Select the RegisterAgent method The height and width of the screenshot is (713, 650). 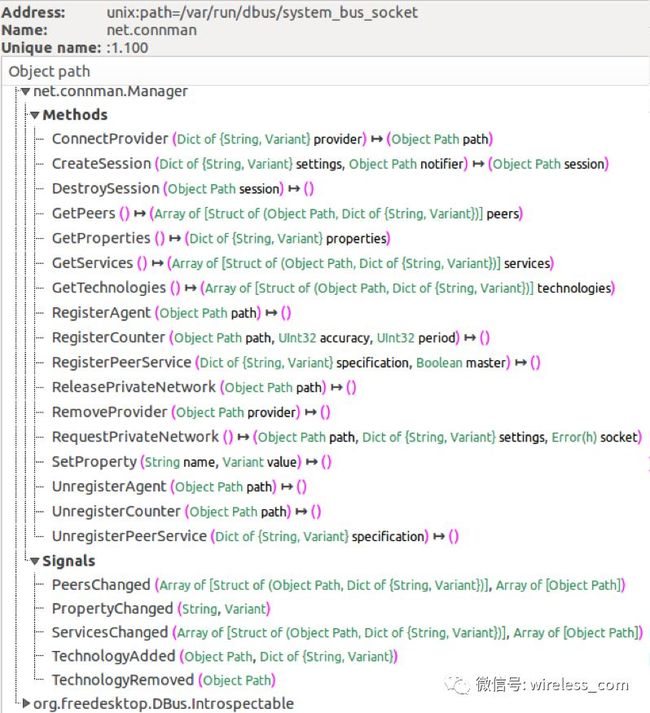click(x=171, y=313)
